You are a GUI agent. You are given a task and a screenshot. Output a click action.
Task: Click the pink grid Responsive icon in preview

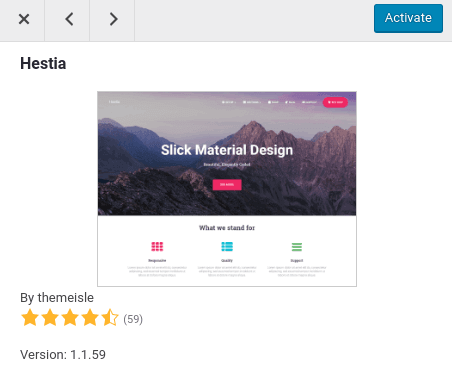[157, 247]
